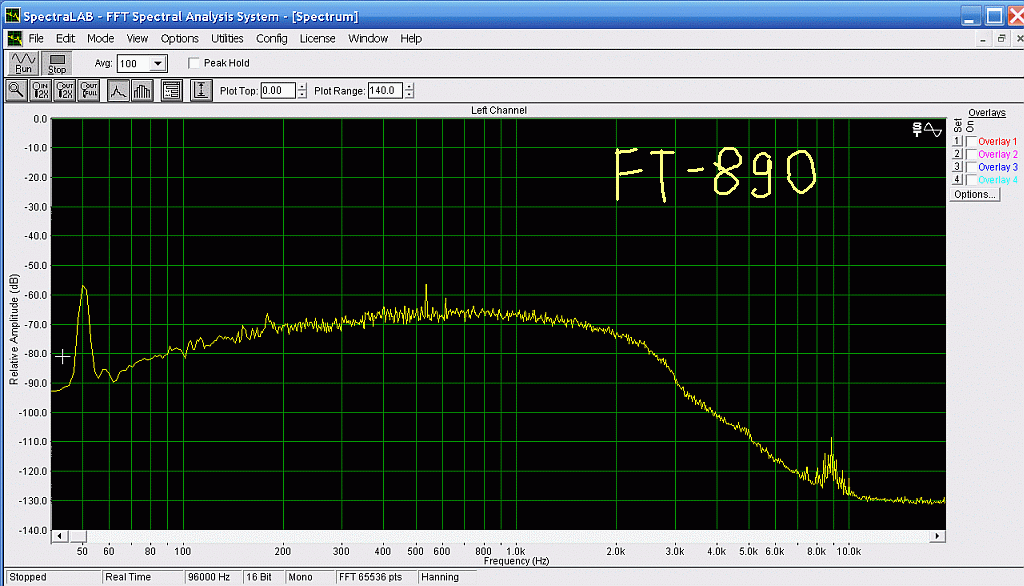1024x586 pixels.
Task: Switch to bar graph display
Action: [x=142, y=91]
